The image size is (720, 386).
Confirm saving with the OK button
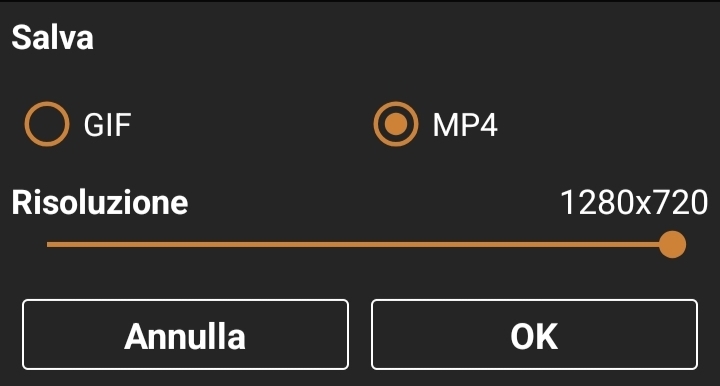[534, 335]
